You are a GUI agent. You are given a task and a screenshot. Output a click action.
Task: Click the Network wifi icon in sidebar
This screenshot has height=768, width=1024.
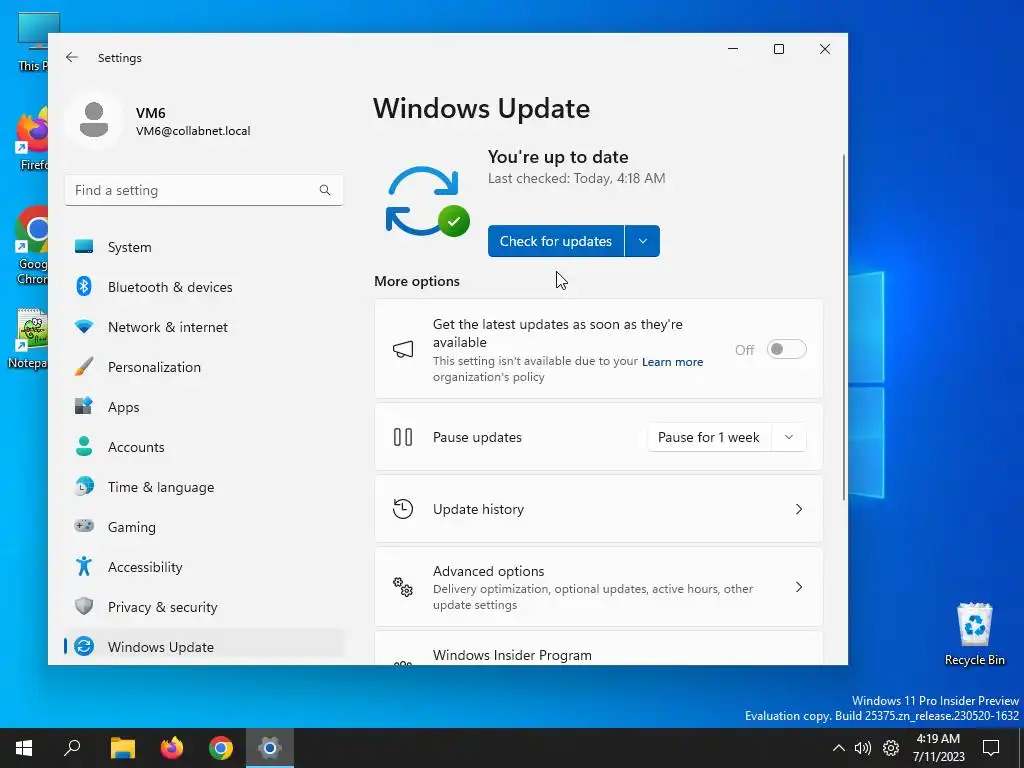point(84,327)
